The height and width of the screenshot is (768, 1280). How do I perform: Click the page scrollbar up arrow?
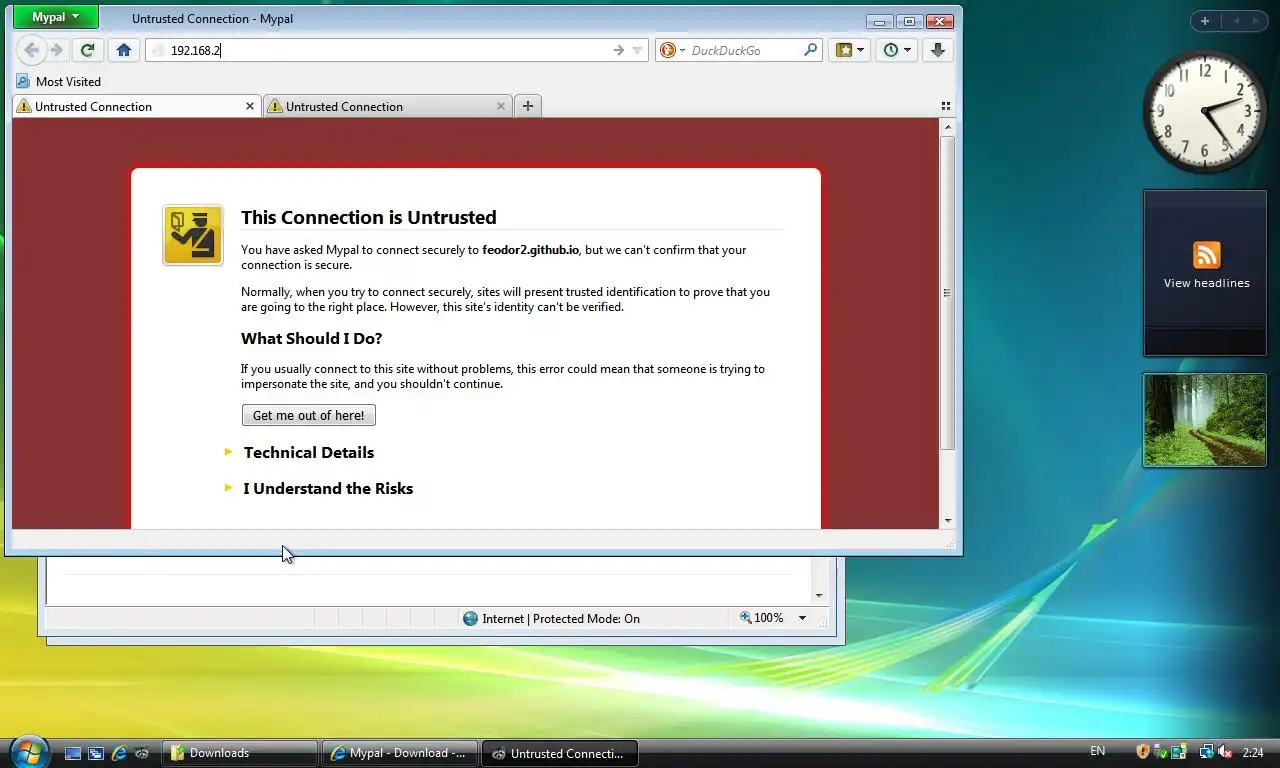[948, 126]
